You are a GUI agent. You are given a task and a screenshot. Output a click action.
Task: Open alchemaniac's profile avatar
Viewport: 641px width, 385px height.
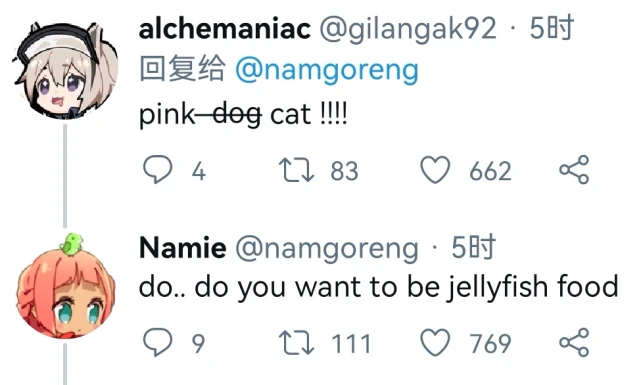coord(65,70)
